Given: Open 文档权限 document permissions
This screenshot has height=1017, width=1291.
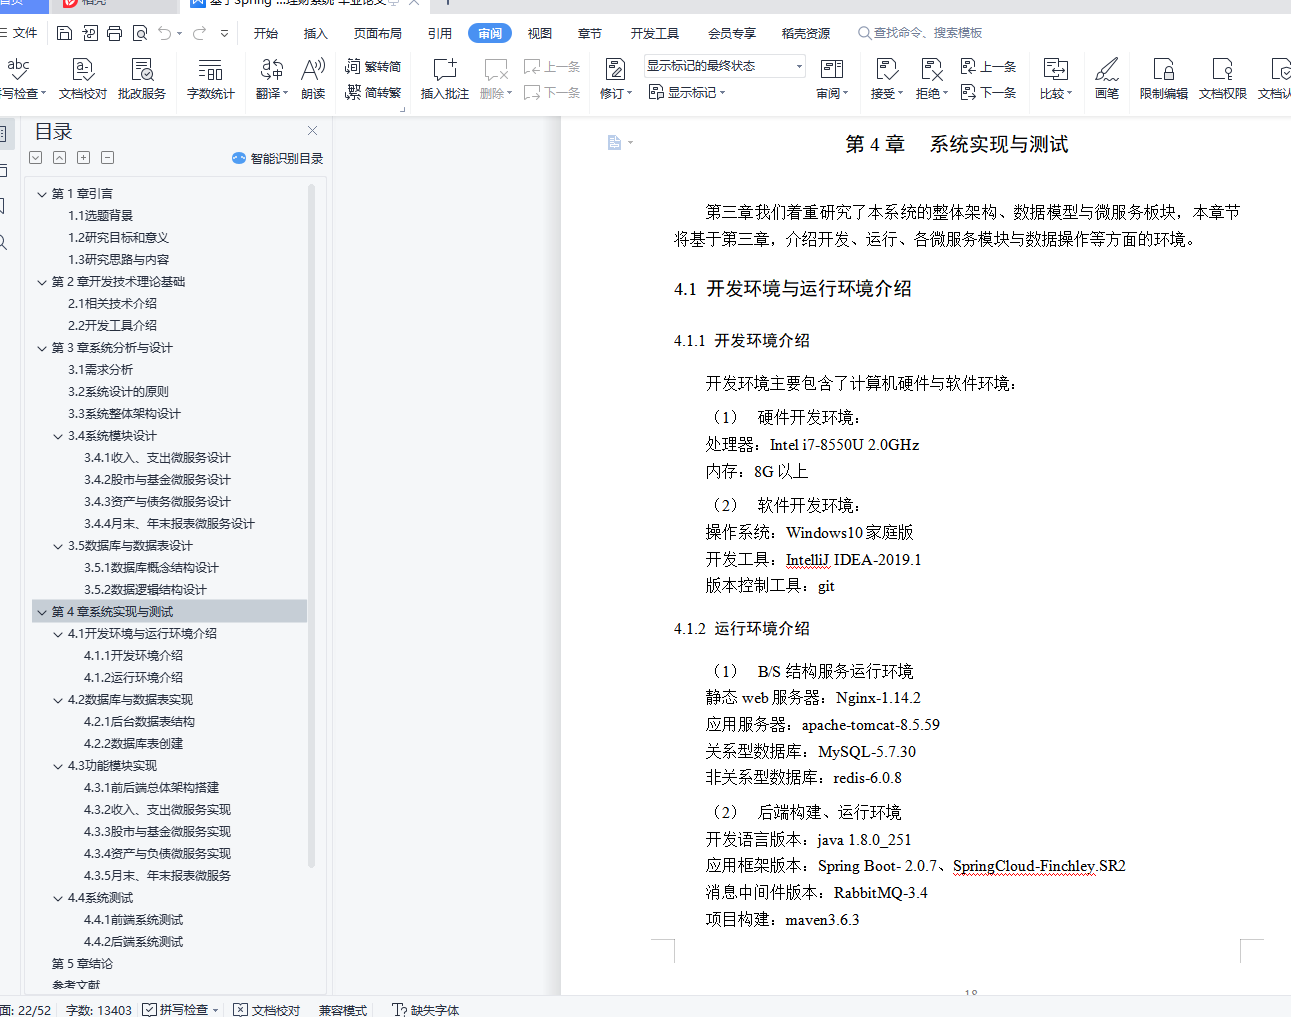Looking at the screenshot, I should [x=1223, y=79].
